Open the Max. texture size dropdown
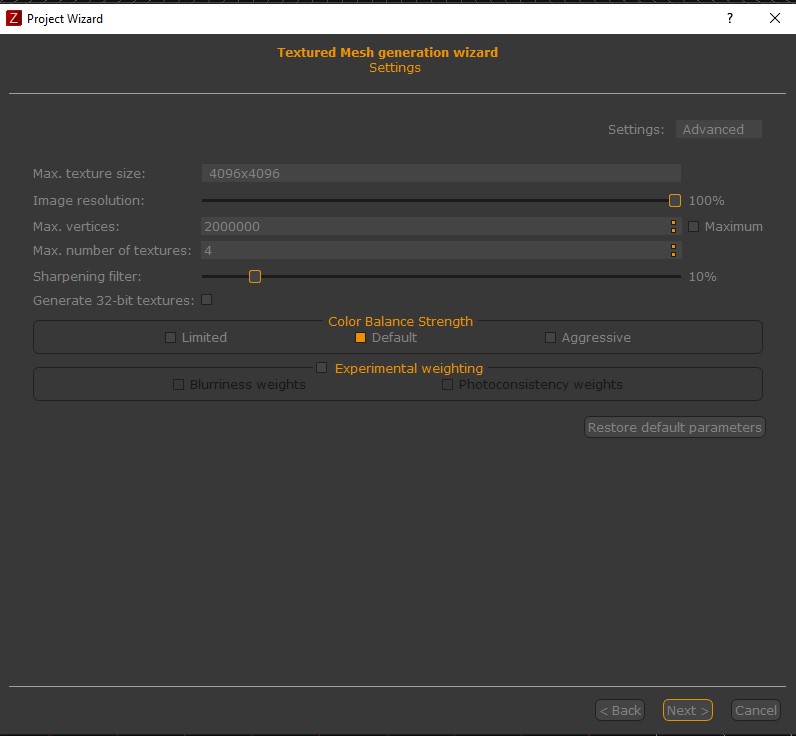The image size is (796, 736). point(440,173)
